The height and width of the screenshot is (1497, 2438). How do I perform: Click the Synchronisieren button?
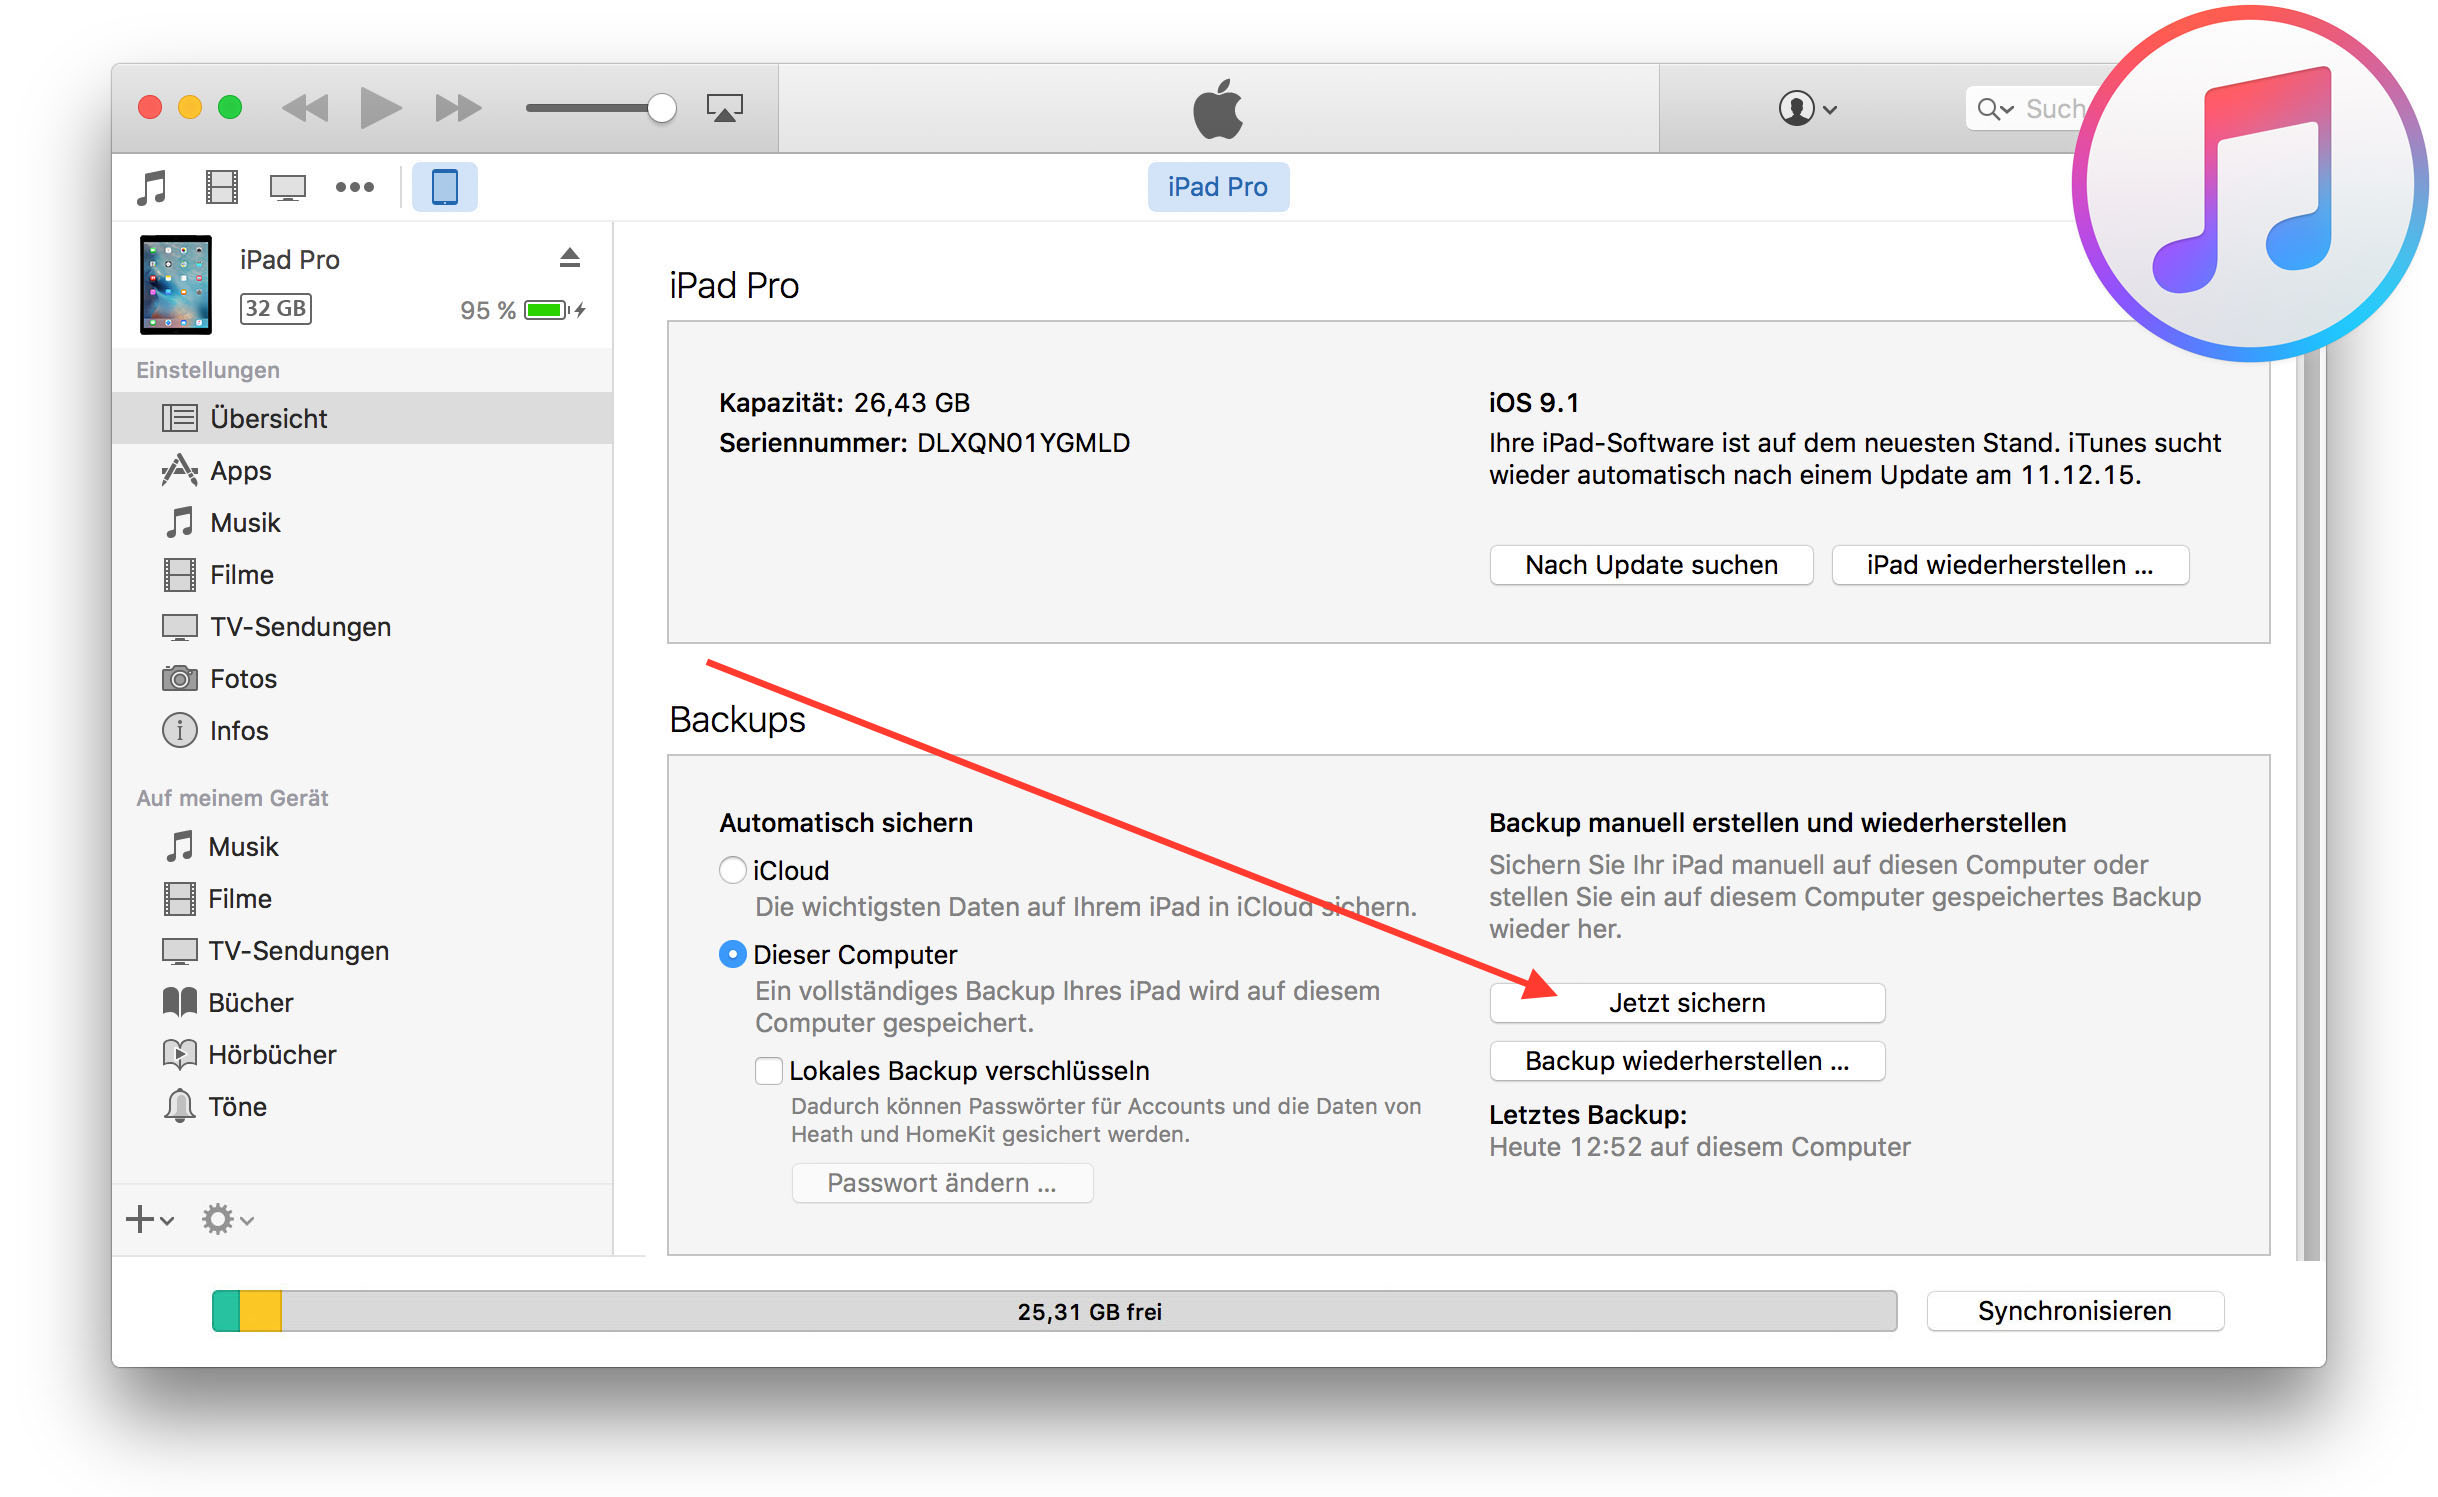click(2075, 1311)
